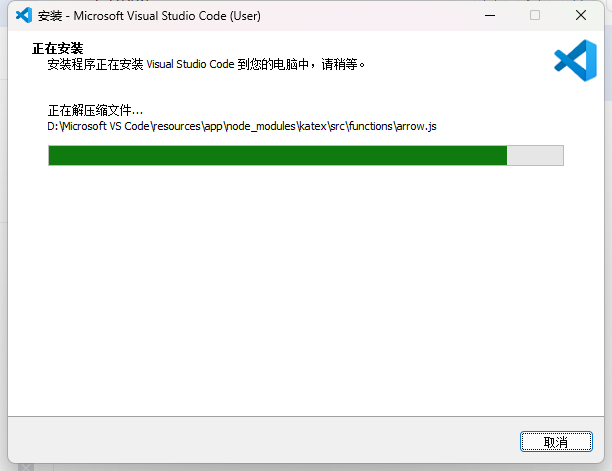This screenshot has height=471, width=612.
Task: Click the arrow.js file path text
Action: [x=242, y=126]
